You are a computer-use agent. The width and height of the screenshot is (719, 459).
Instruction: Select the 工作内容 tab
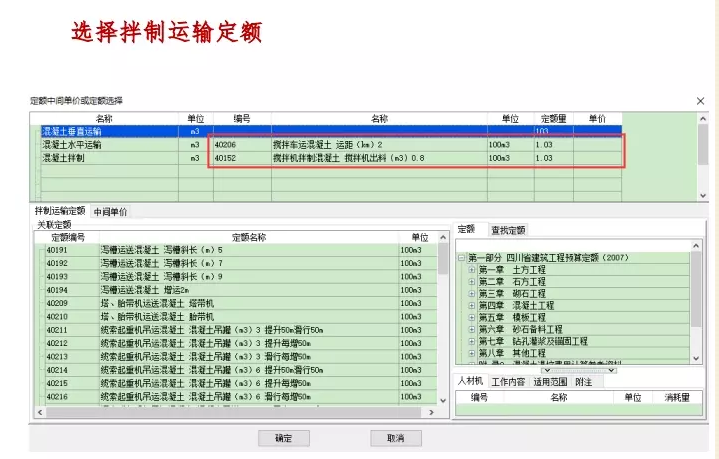pyautogui.click(x=509, y=381)
